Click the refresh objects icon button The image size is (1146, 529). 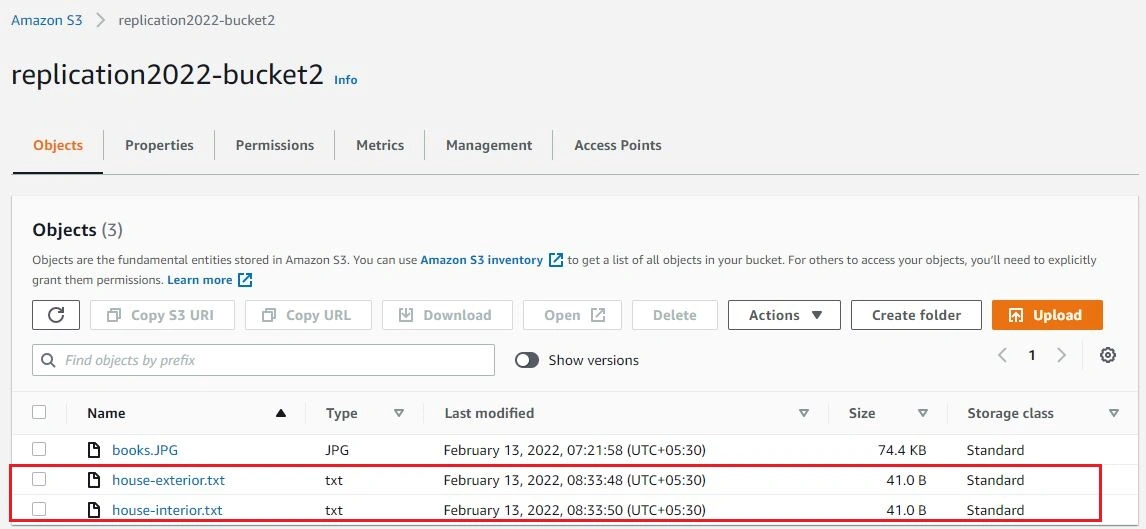pyautogui.click(x=56, y=315)
